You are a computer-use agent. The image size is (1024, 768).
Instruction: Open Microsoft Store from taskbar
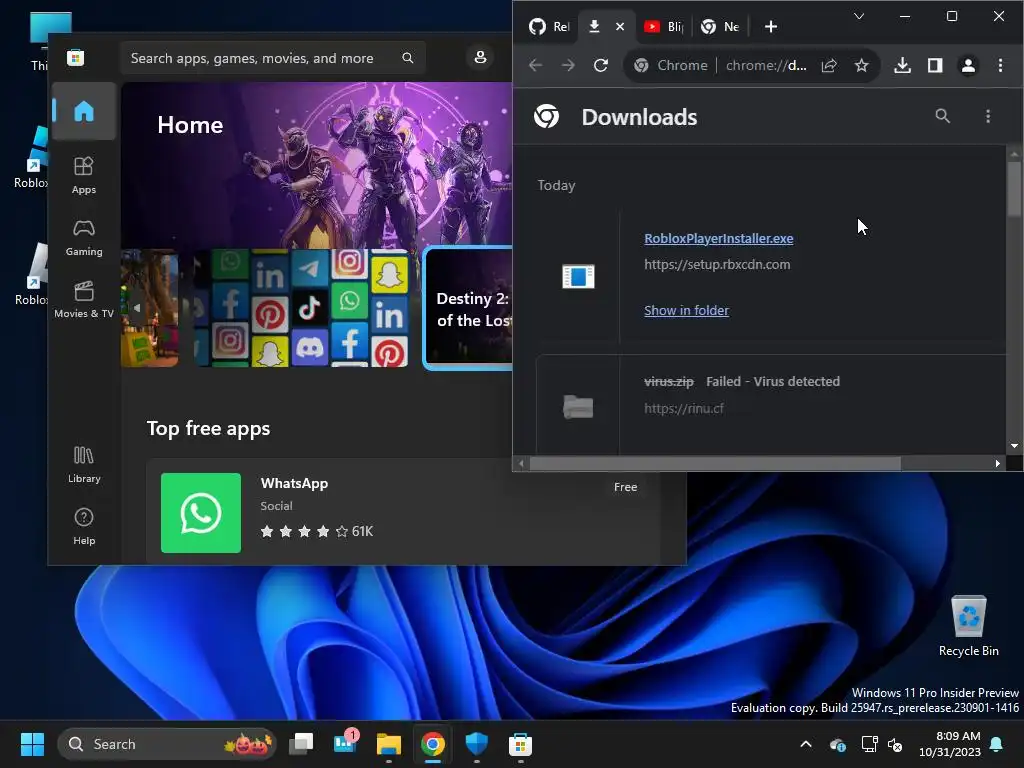pyautogui.click(x=520, y=744)
